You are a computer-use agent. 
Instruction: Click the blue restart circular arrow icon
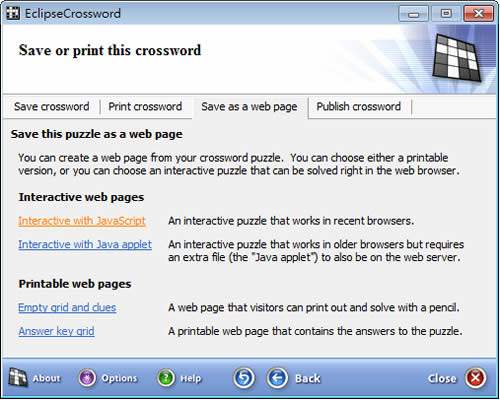pos(244,378)
